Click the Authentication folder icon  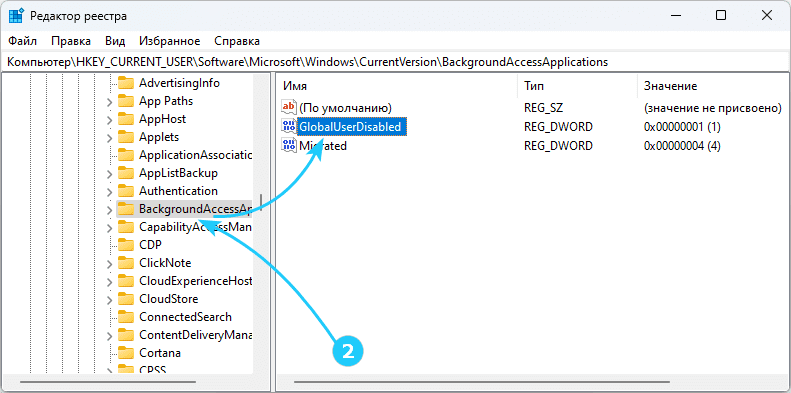(126, 191)
